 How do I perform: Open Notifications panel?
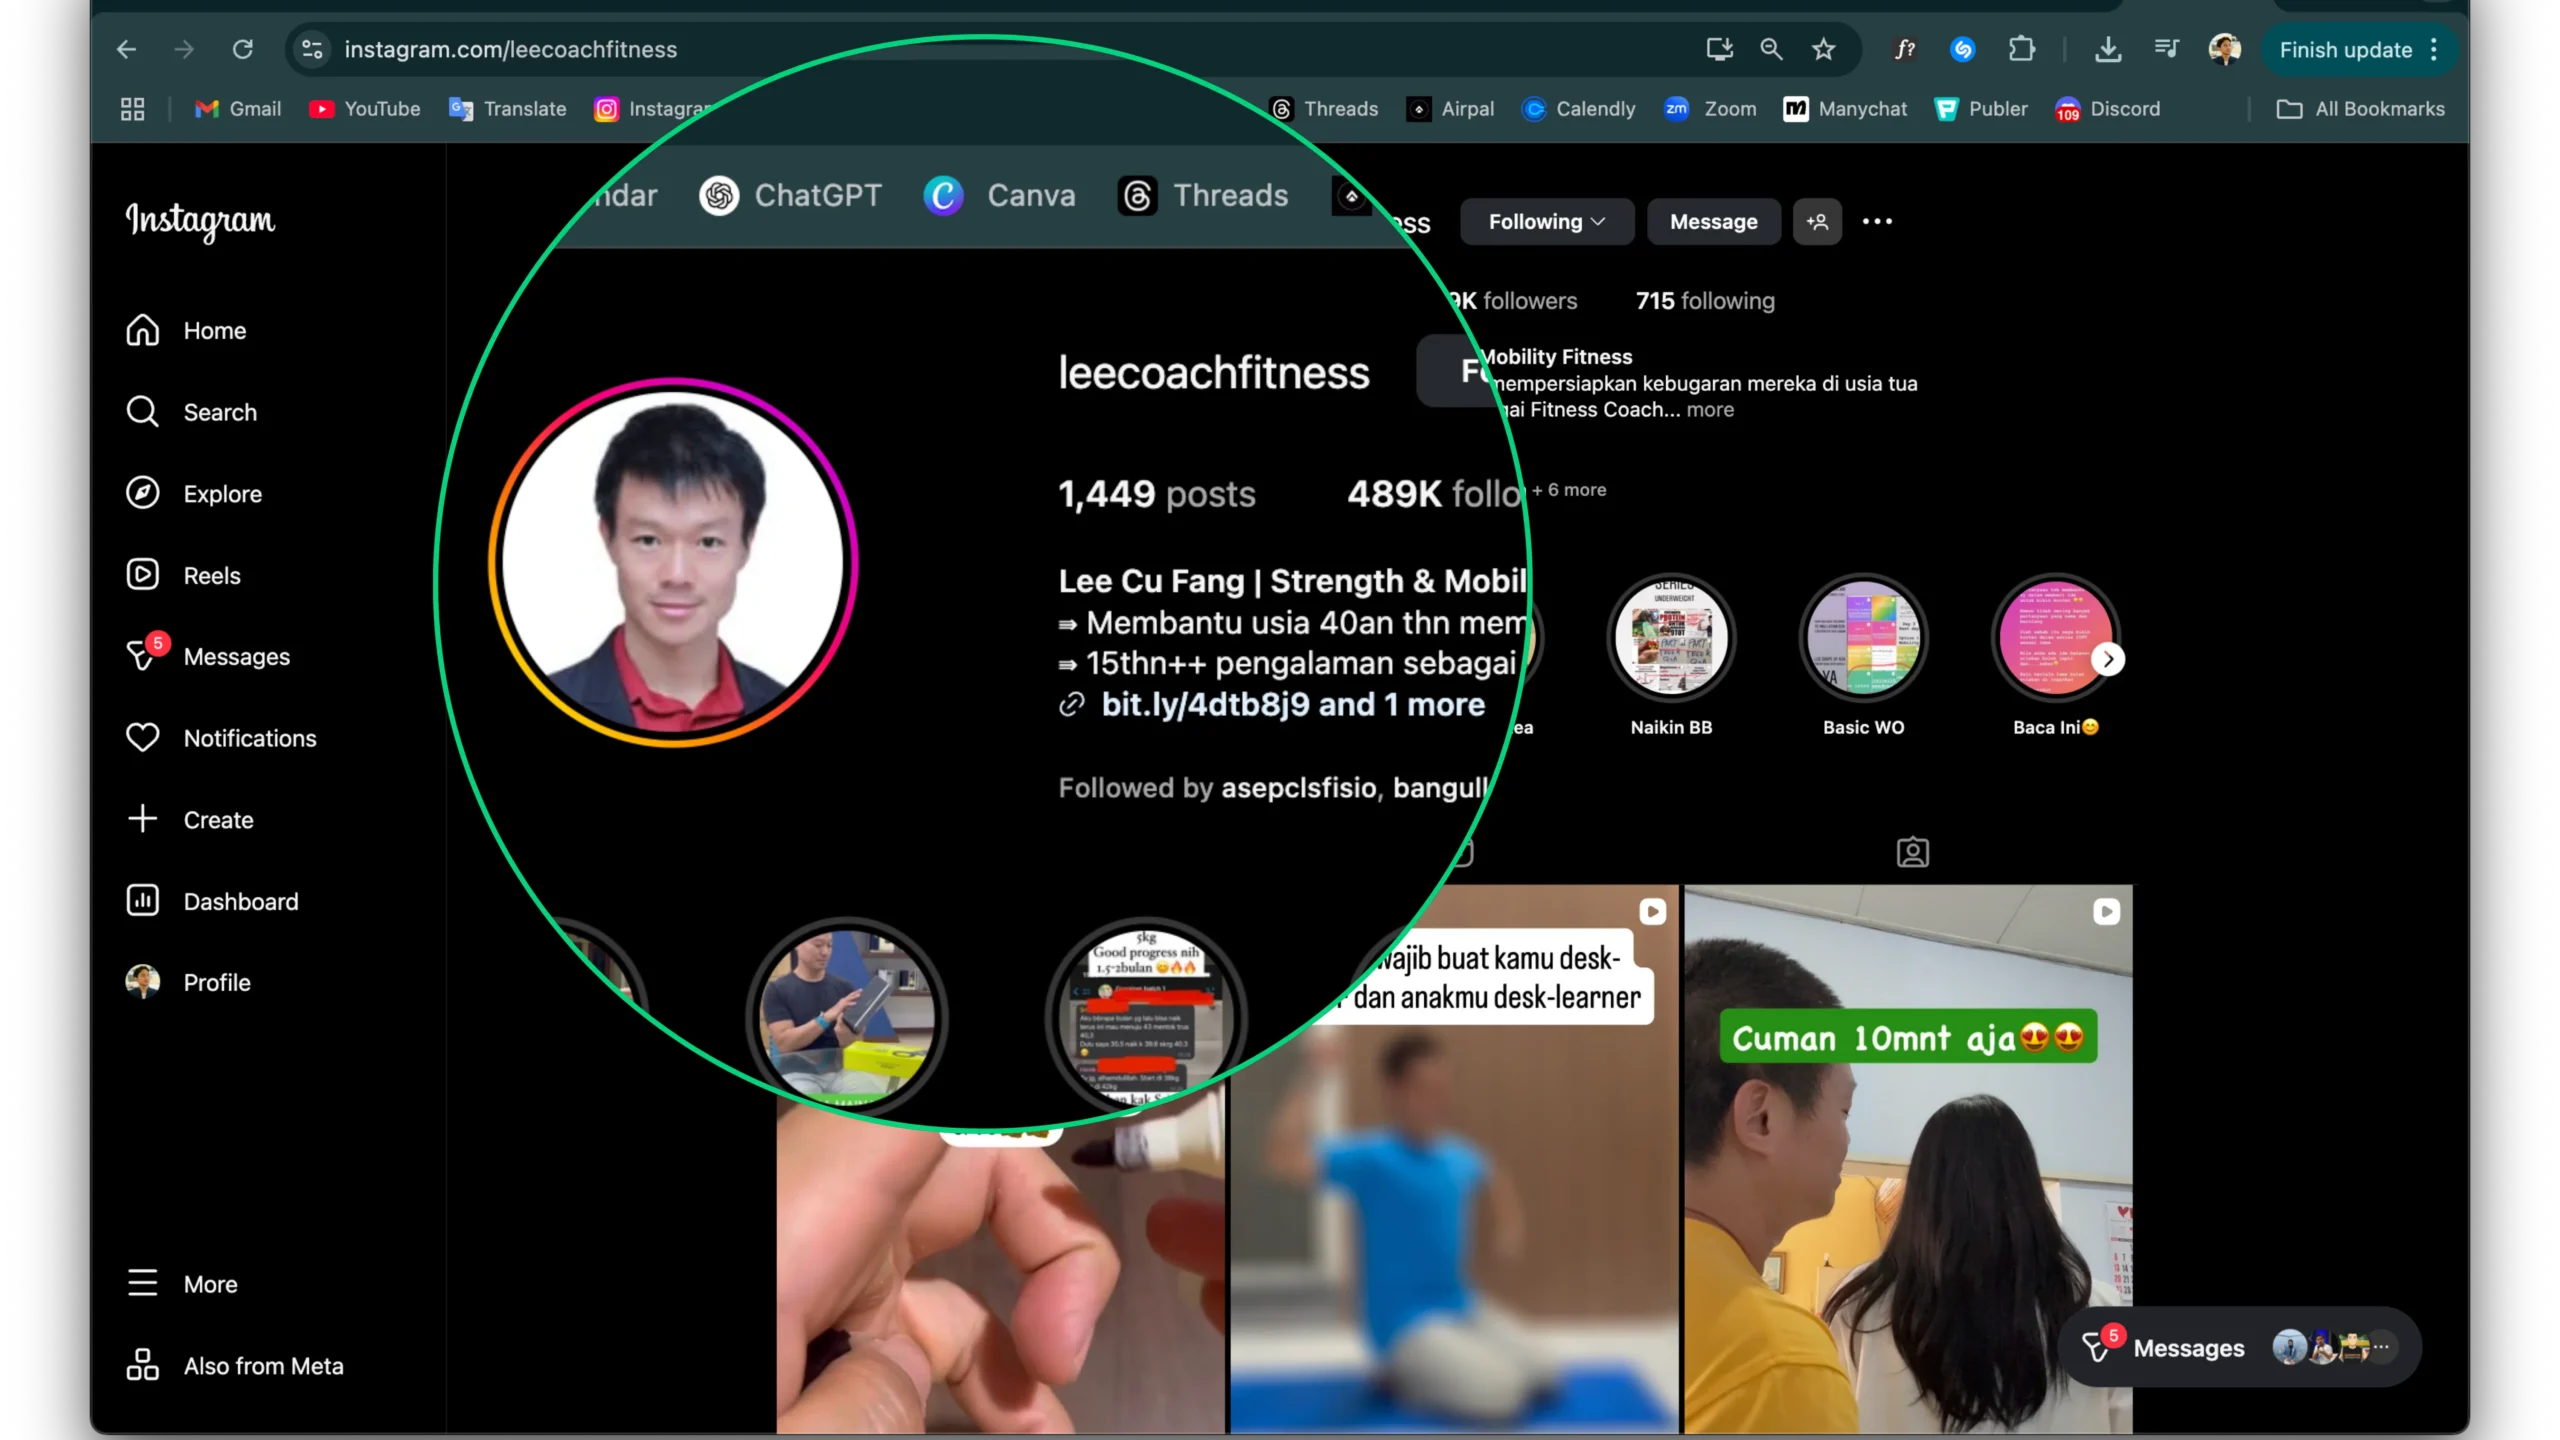pos(221,738)
